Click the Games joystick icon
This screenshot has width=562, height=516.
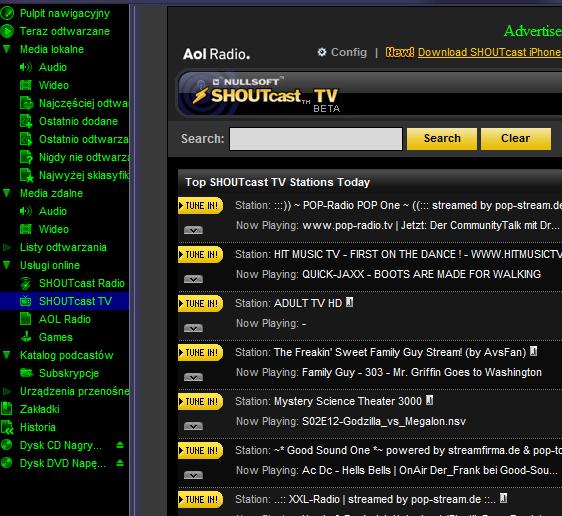[x=26, y=337]
